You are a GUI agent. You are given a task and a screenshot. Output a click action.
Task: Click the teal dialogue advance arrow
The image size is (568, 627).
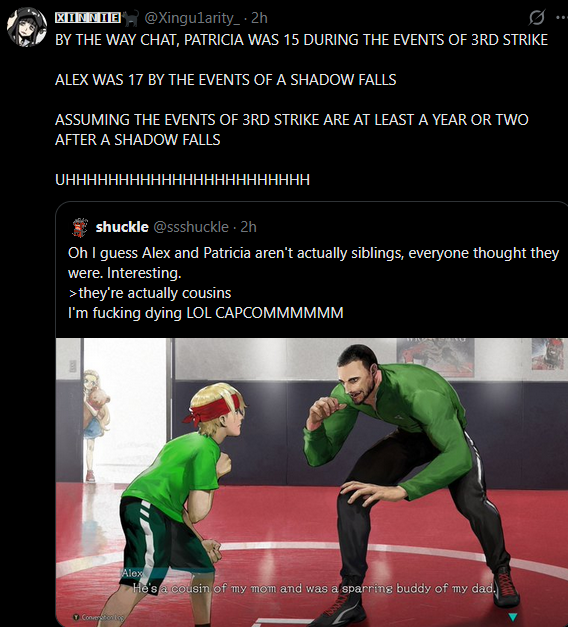(513, 617)
